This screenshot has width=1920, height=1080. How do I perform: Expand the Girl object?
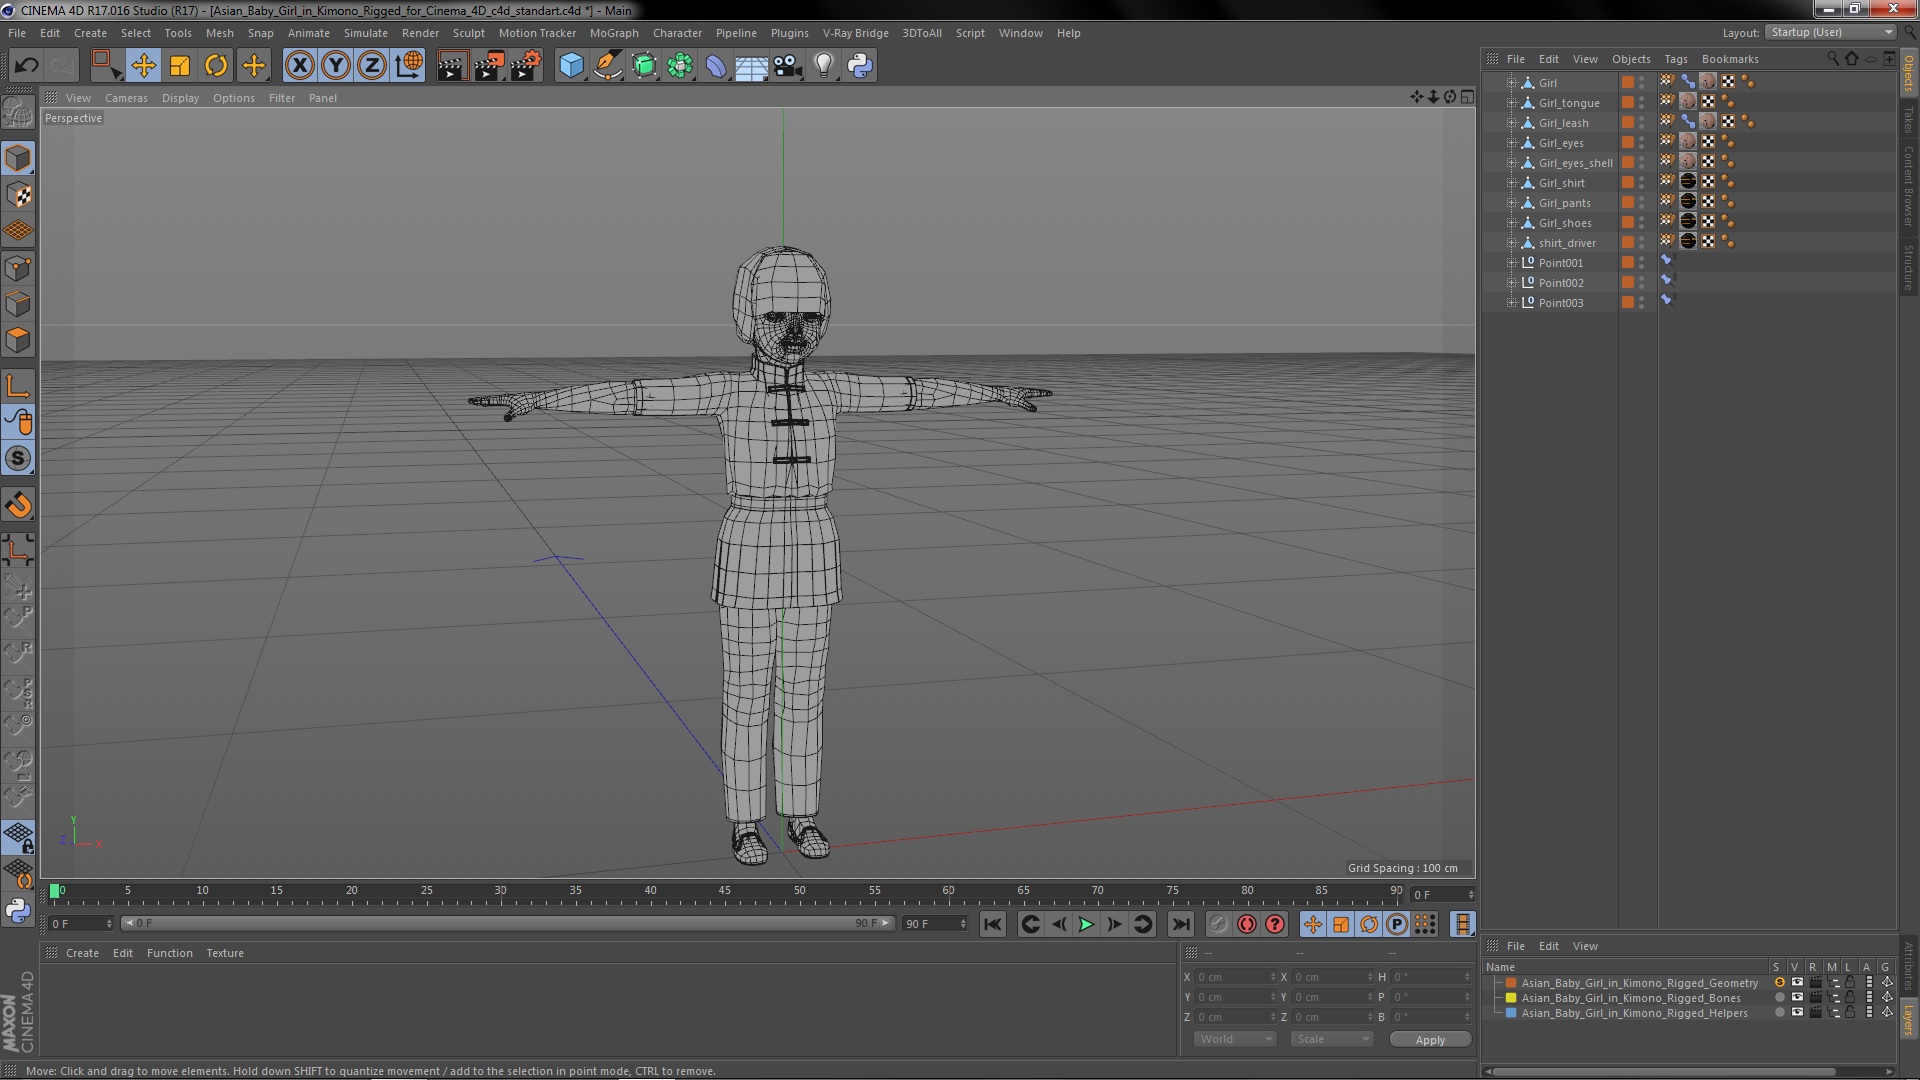pos(1512,83)
